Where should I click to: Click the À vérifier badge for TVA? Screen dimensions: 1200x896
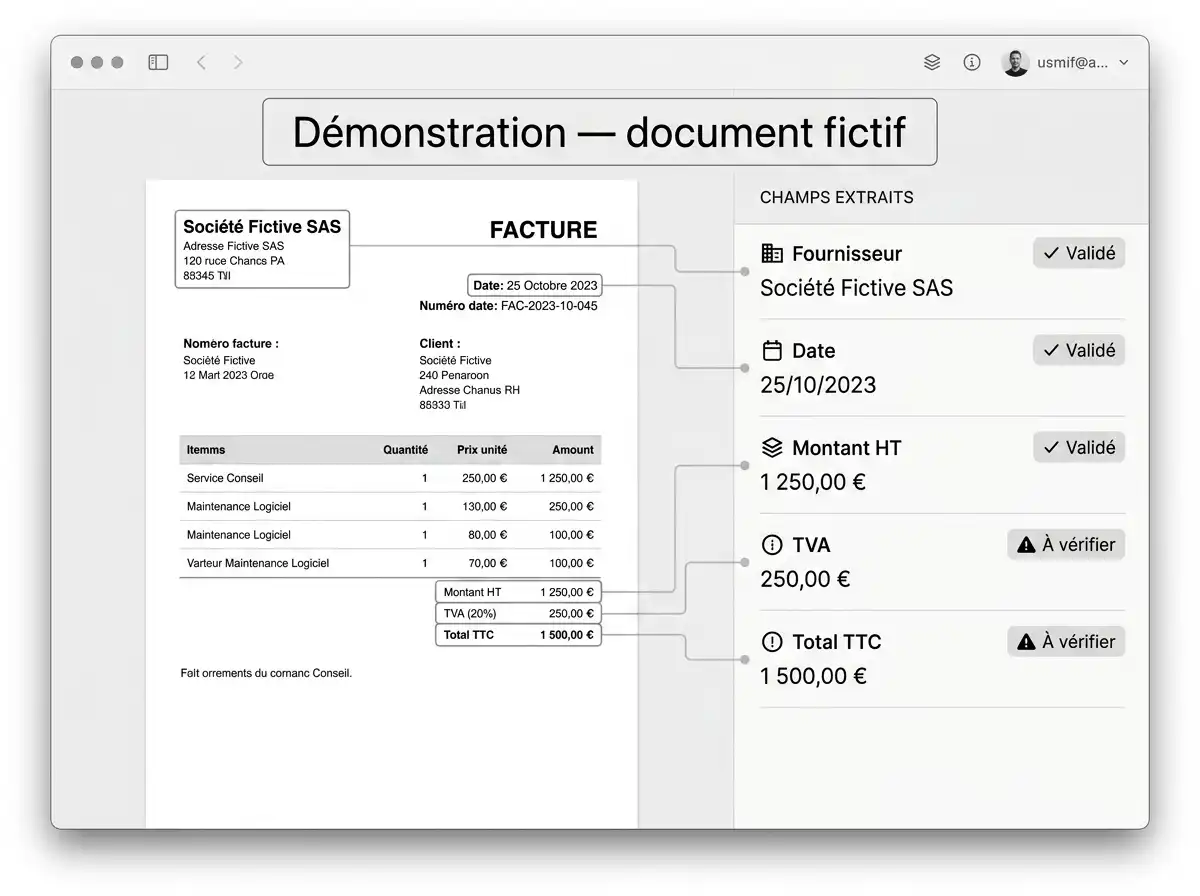(1066, 544)
